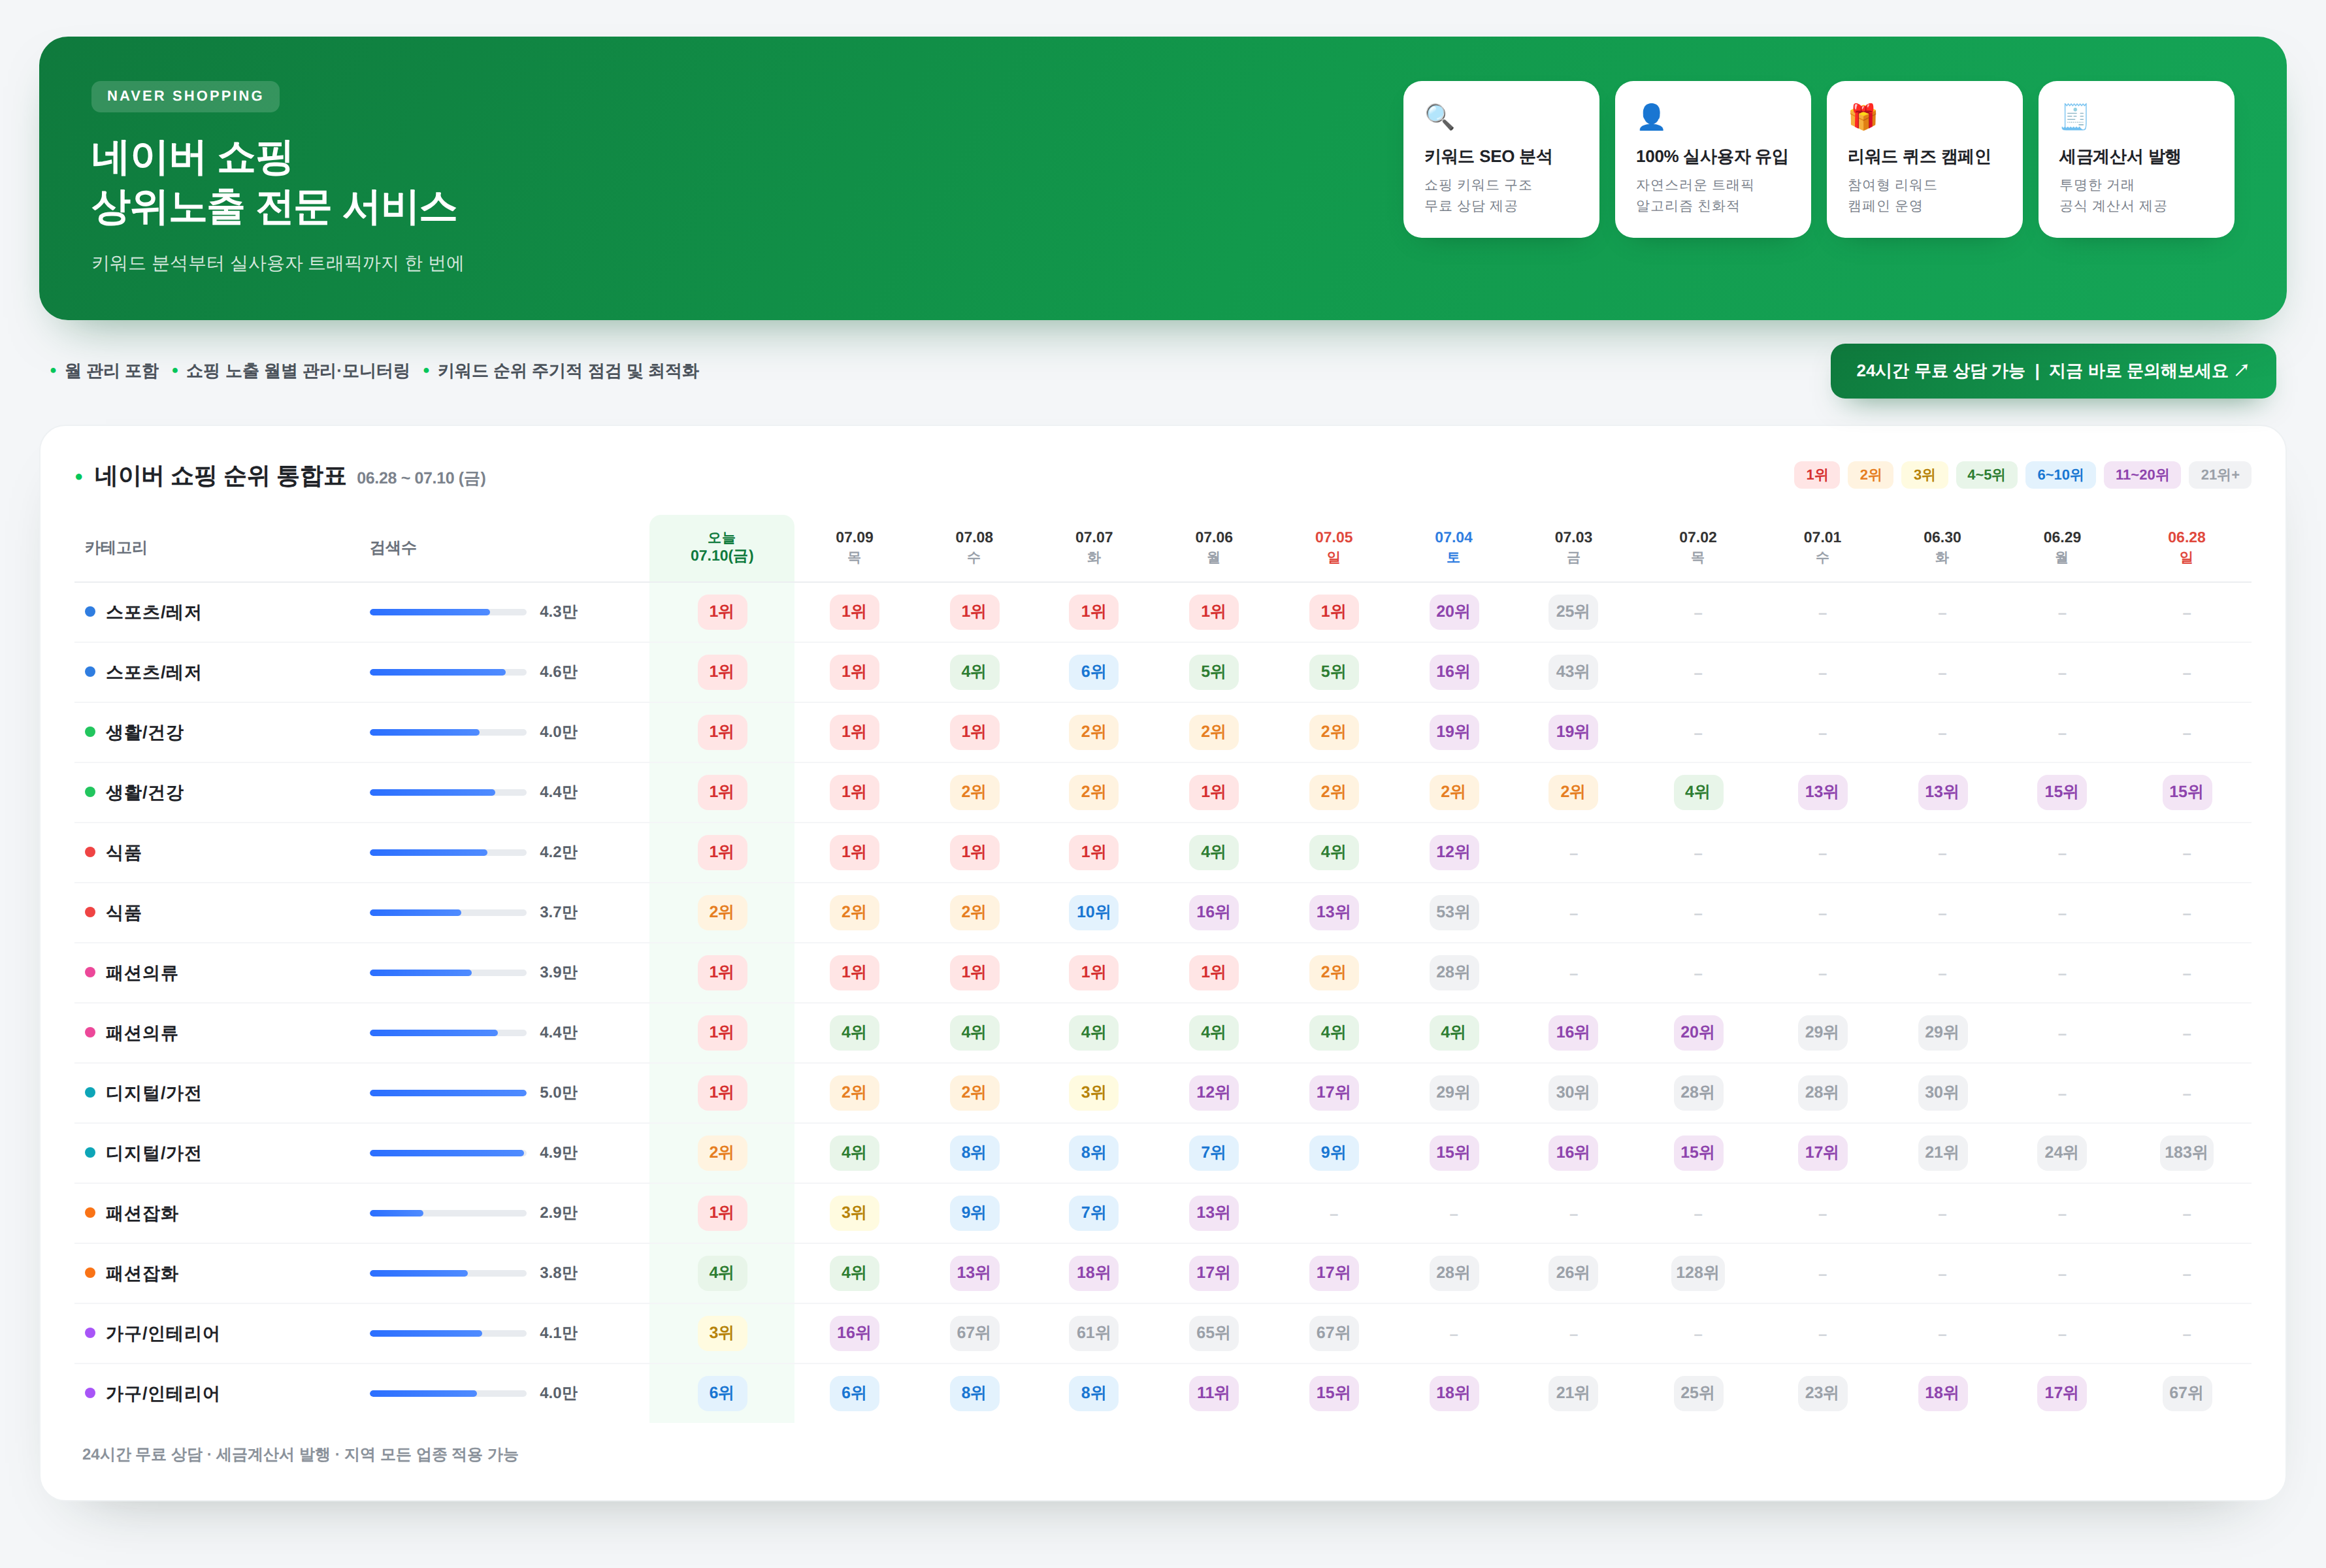Click the 쇼핑 노출 월별 관리·모니터링 bullet text

[297, 371]
